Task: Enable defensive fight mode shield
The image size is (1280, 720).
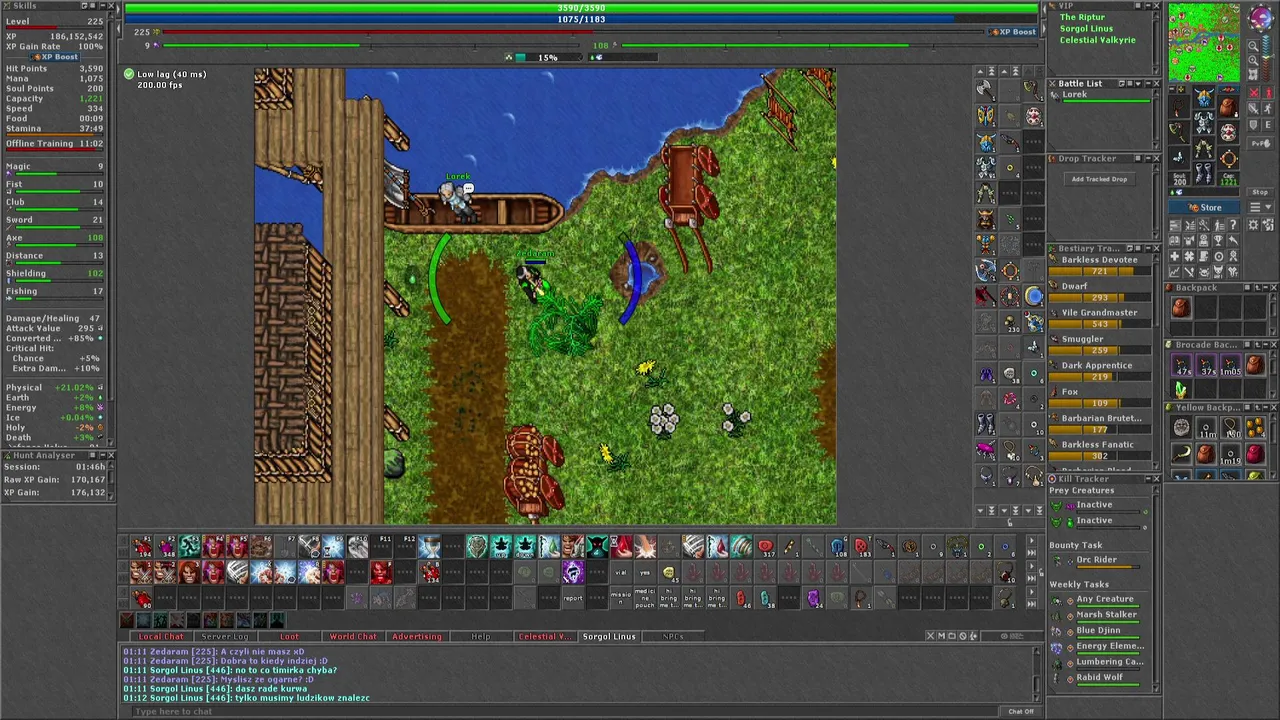Action: point(1253,124)
